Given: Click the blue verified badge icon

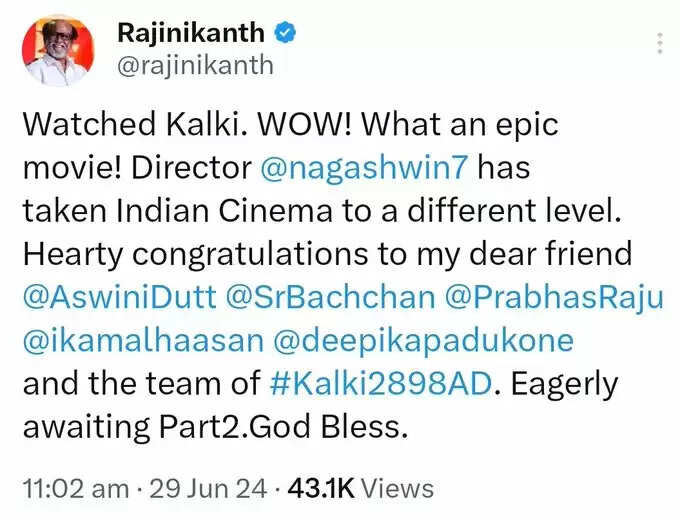Looking at the screenshot, I should coord(285,33).
